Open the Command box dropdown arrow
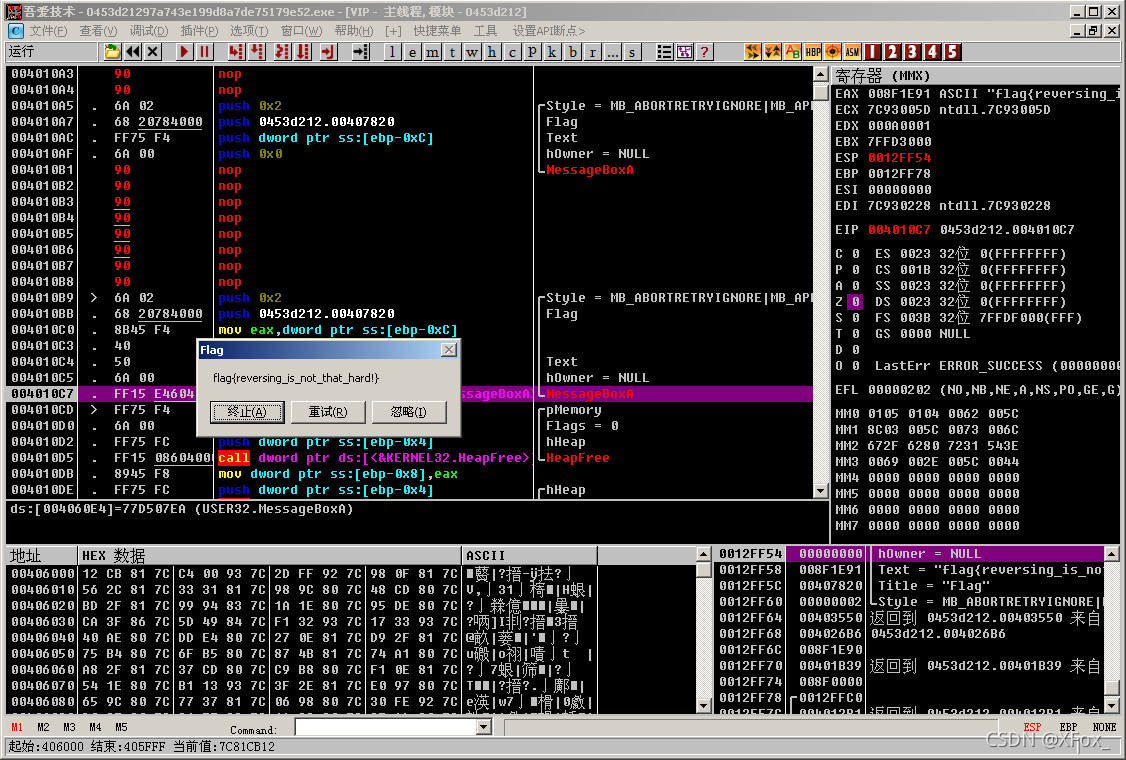 coord(484,727)
